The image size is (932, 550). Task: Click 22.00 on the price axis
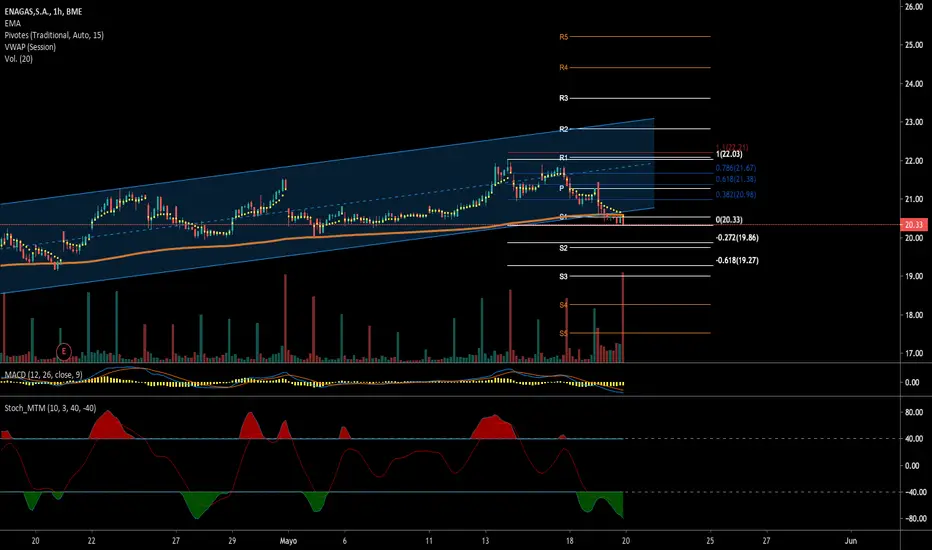pos(914,161)
